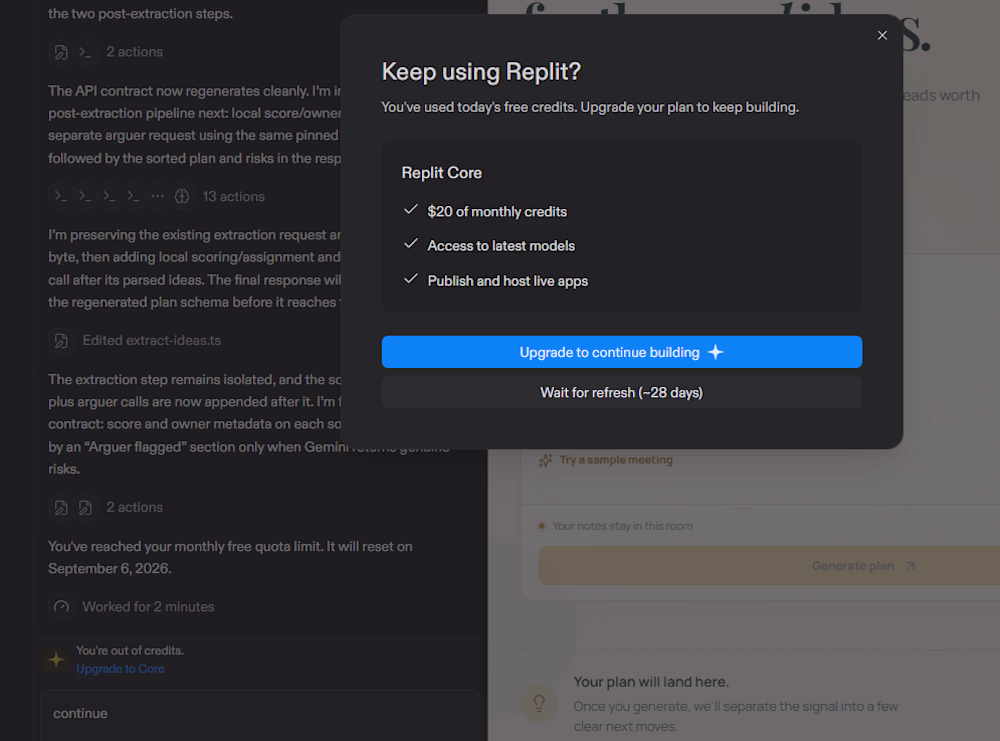Click the Worked for 2 minutes timer icon
The image size is (1000, 741).
click(x=61, y=606)
